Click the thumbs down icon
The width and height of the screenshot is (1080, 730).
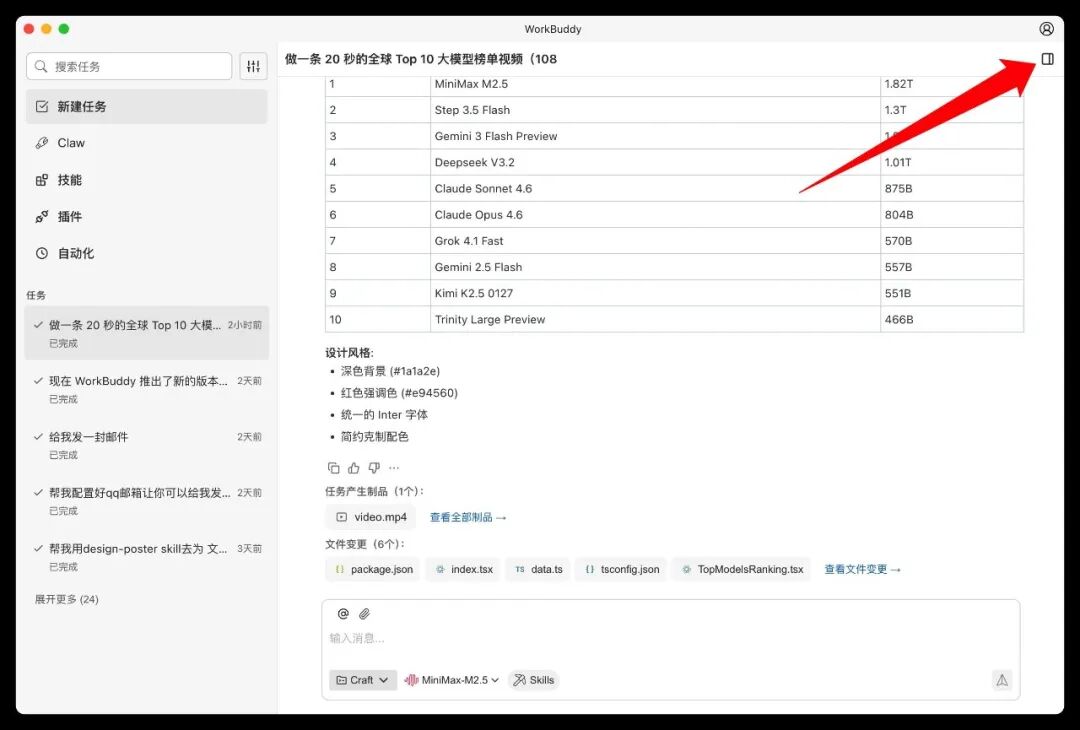point(374,468)
